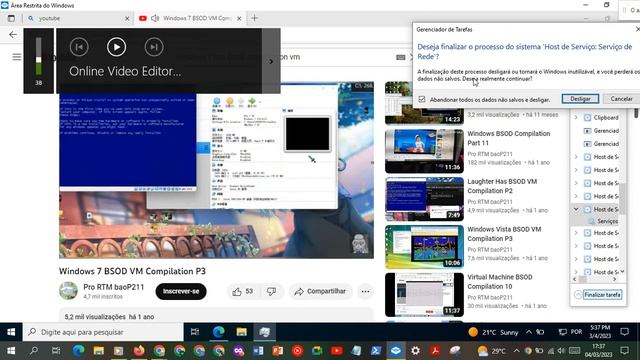This screenshot has width=640, height=360.
Task: Open Task View on the sandbox taskbar
Action: (x=195, y=332)
